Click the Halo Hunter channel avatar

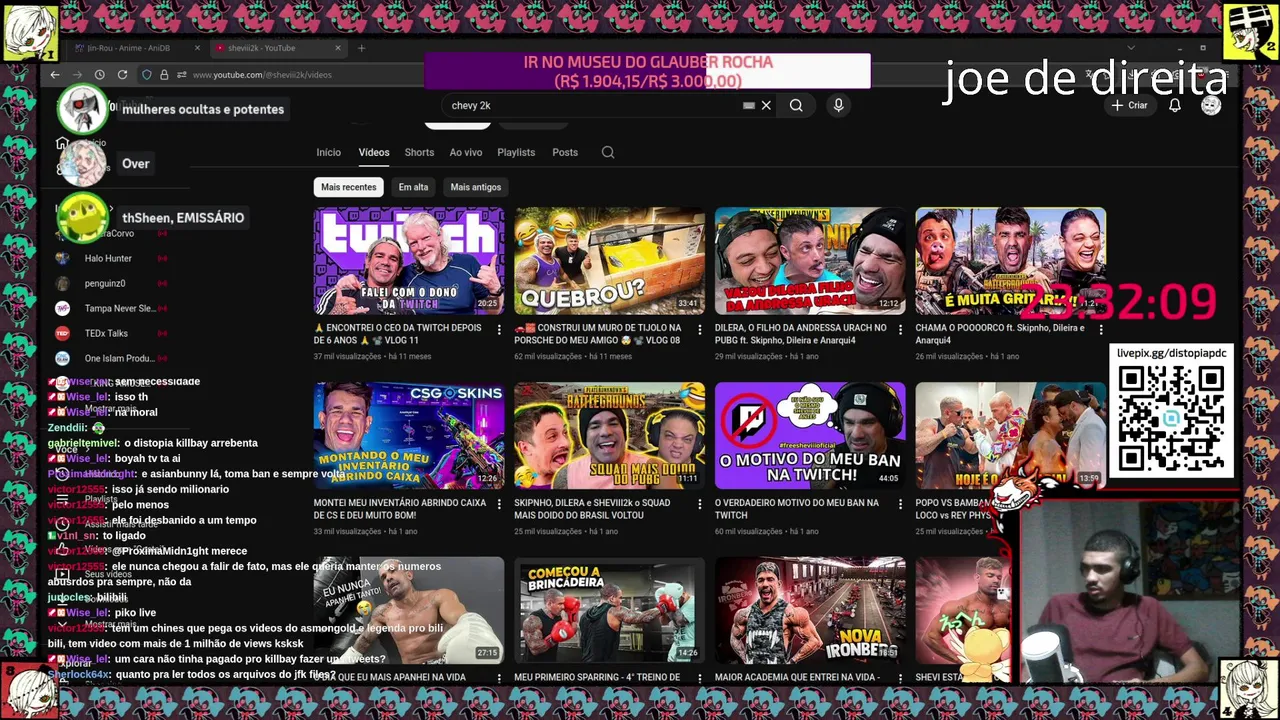tap(62, 259)
